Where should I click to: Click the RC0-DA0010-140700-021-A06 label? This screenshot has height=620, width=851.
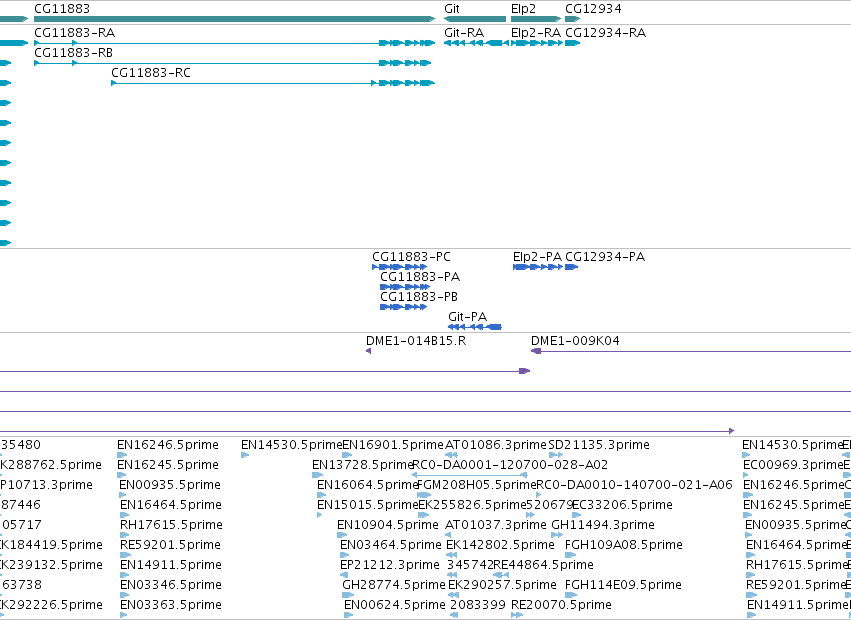(634, 485)
